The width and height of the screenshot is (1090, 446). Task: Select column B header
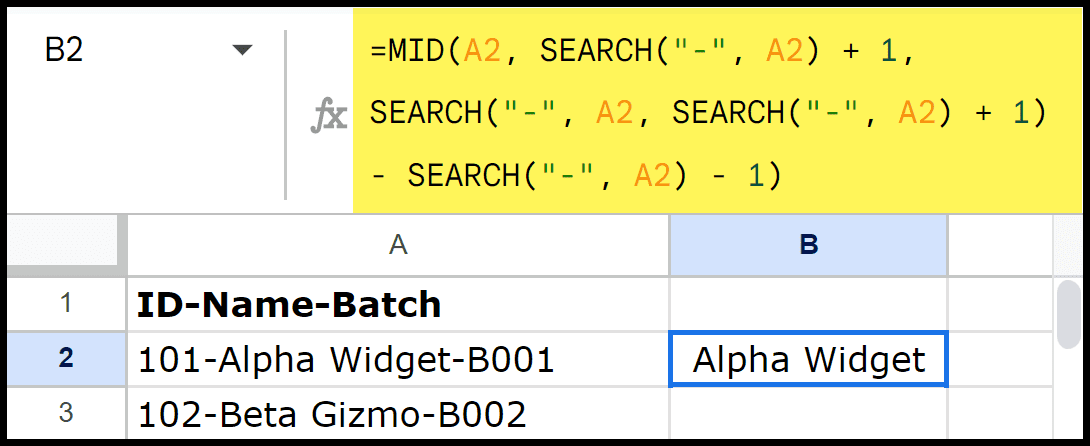[808, 244]
